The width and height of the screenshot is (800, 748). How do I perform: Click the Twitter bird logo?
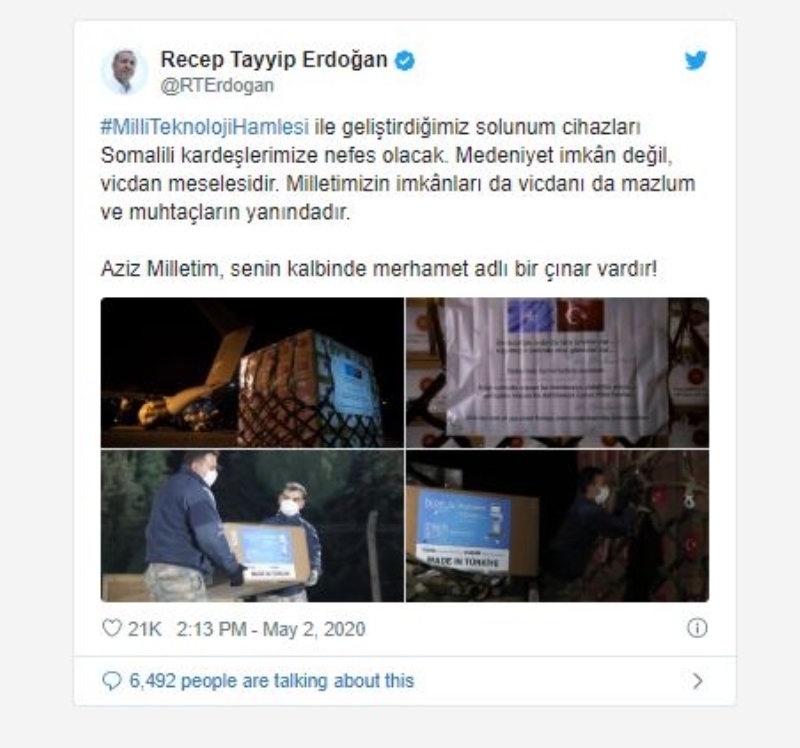695,60
